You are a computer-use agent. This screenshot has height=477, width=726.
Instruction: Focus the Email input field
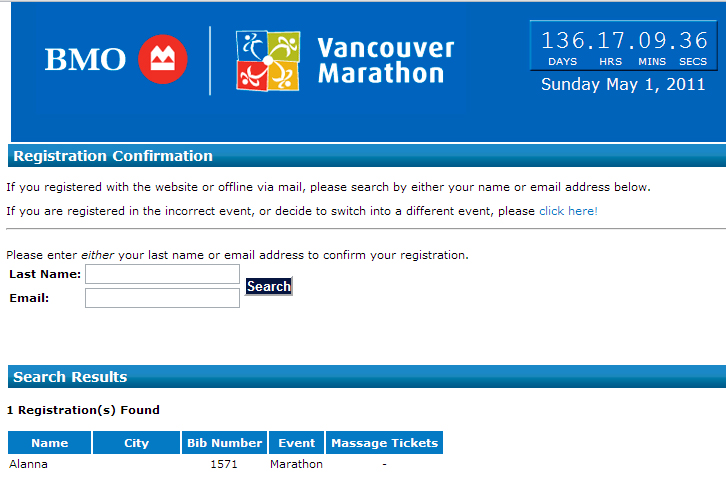(162, 298)
